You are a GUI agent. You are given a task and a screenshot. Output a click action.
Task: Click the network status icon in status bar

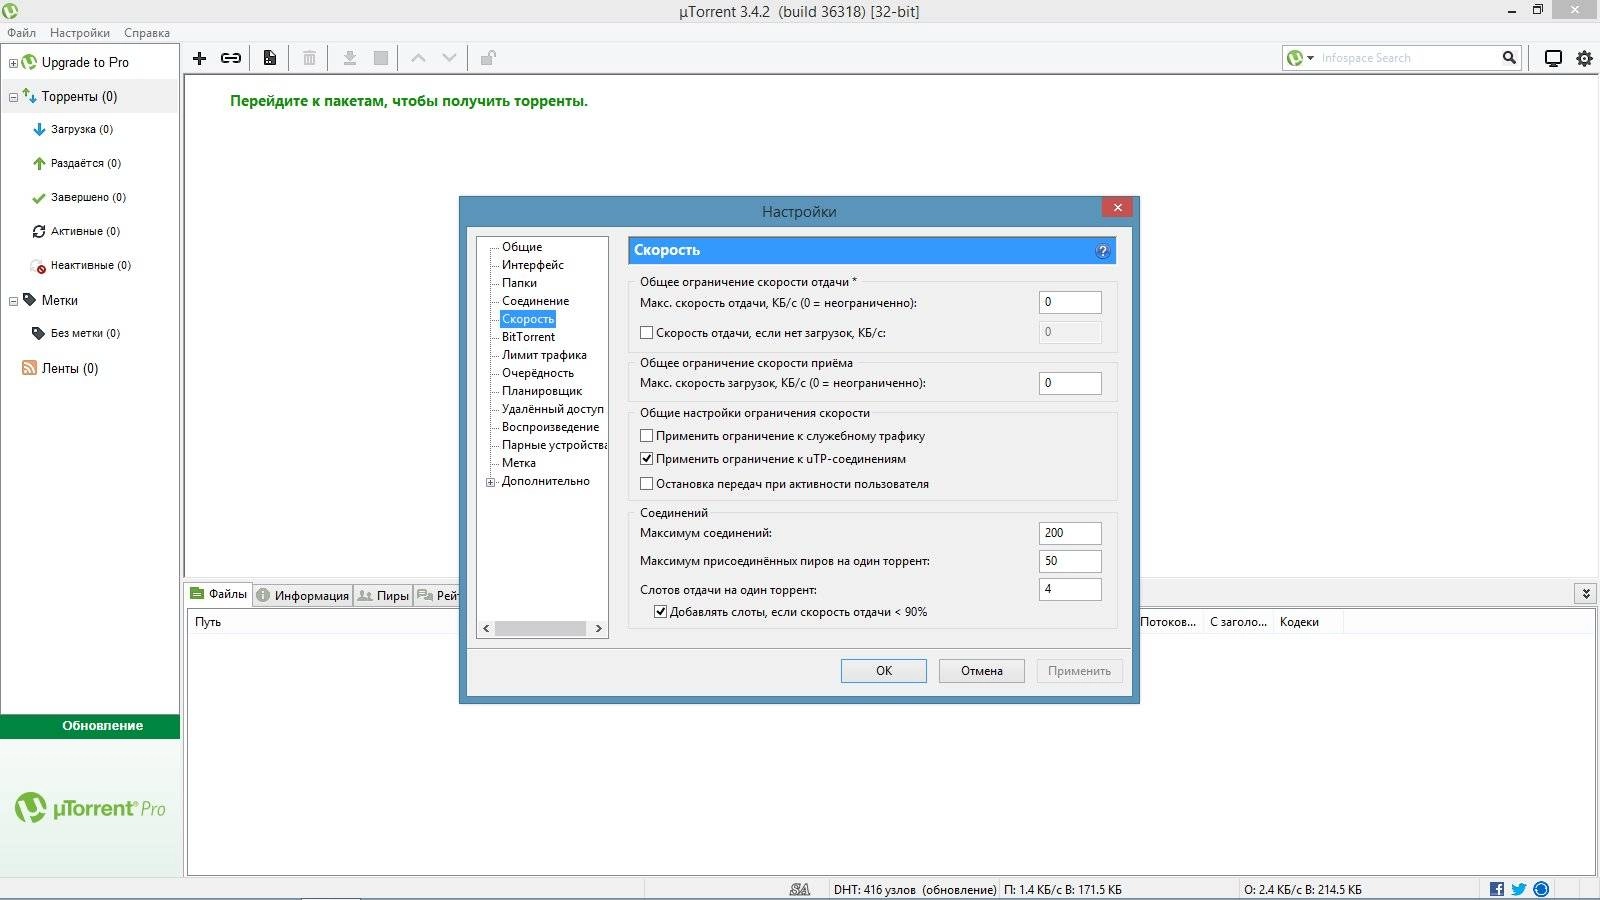tap(800, 889)
